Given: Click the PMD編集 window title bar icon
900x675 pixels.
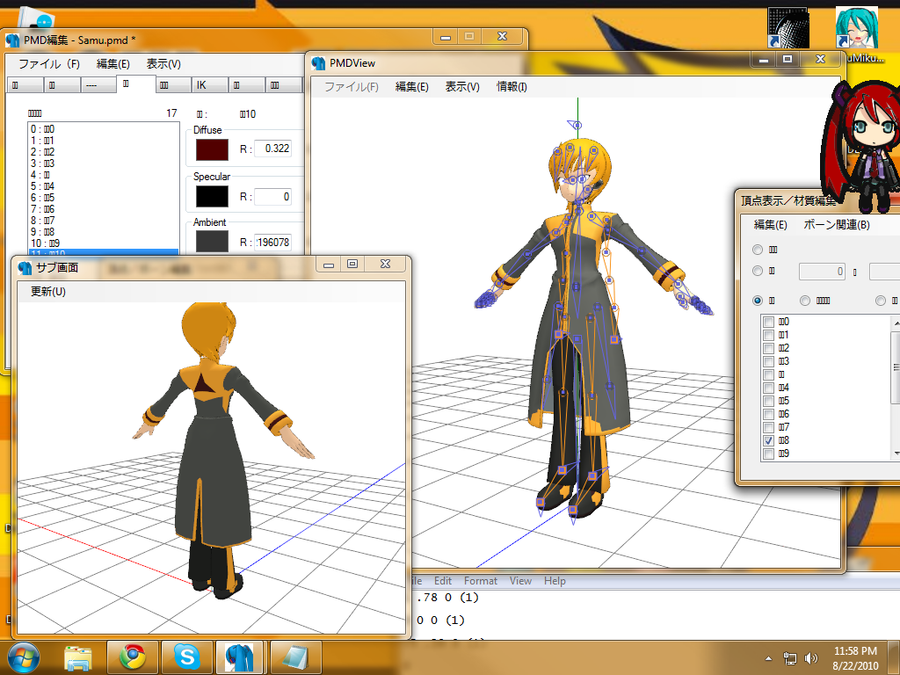Looking at the screenshot, I should 13,40.
